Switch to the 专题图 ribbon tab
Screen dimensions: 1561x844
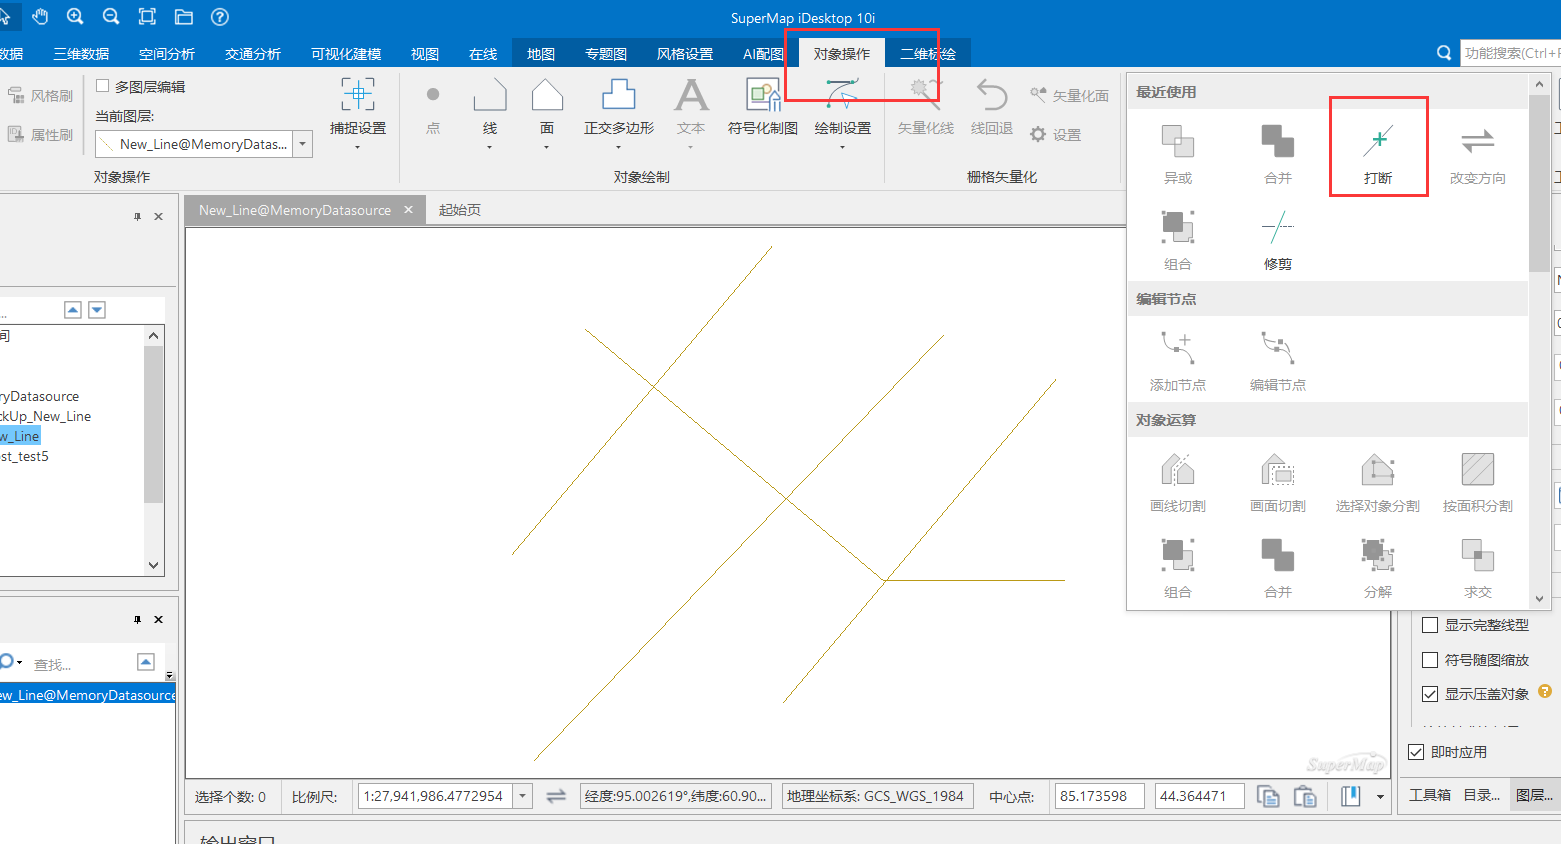[x=606, y=54]
